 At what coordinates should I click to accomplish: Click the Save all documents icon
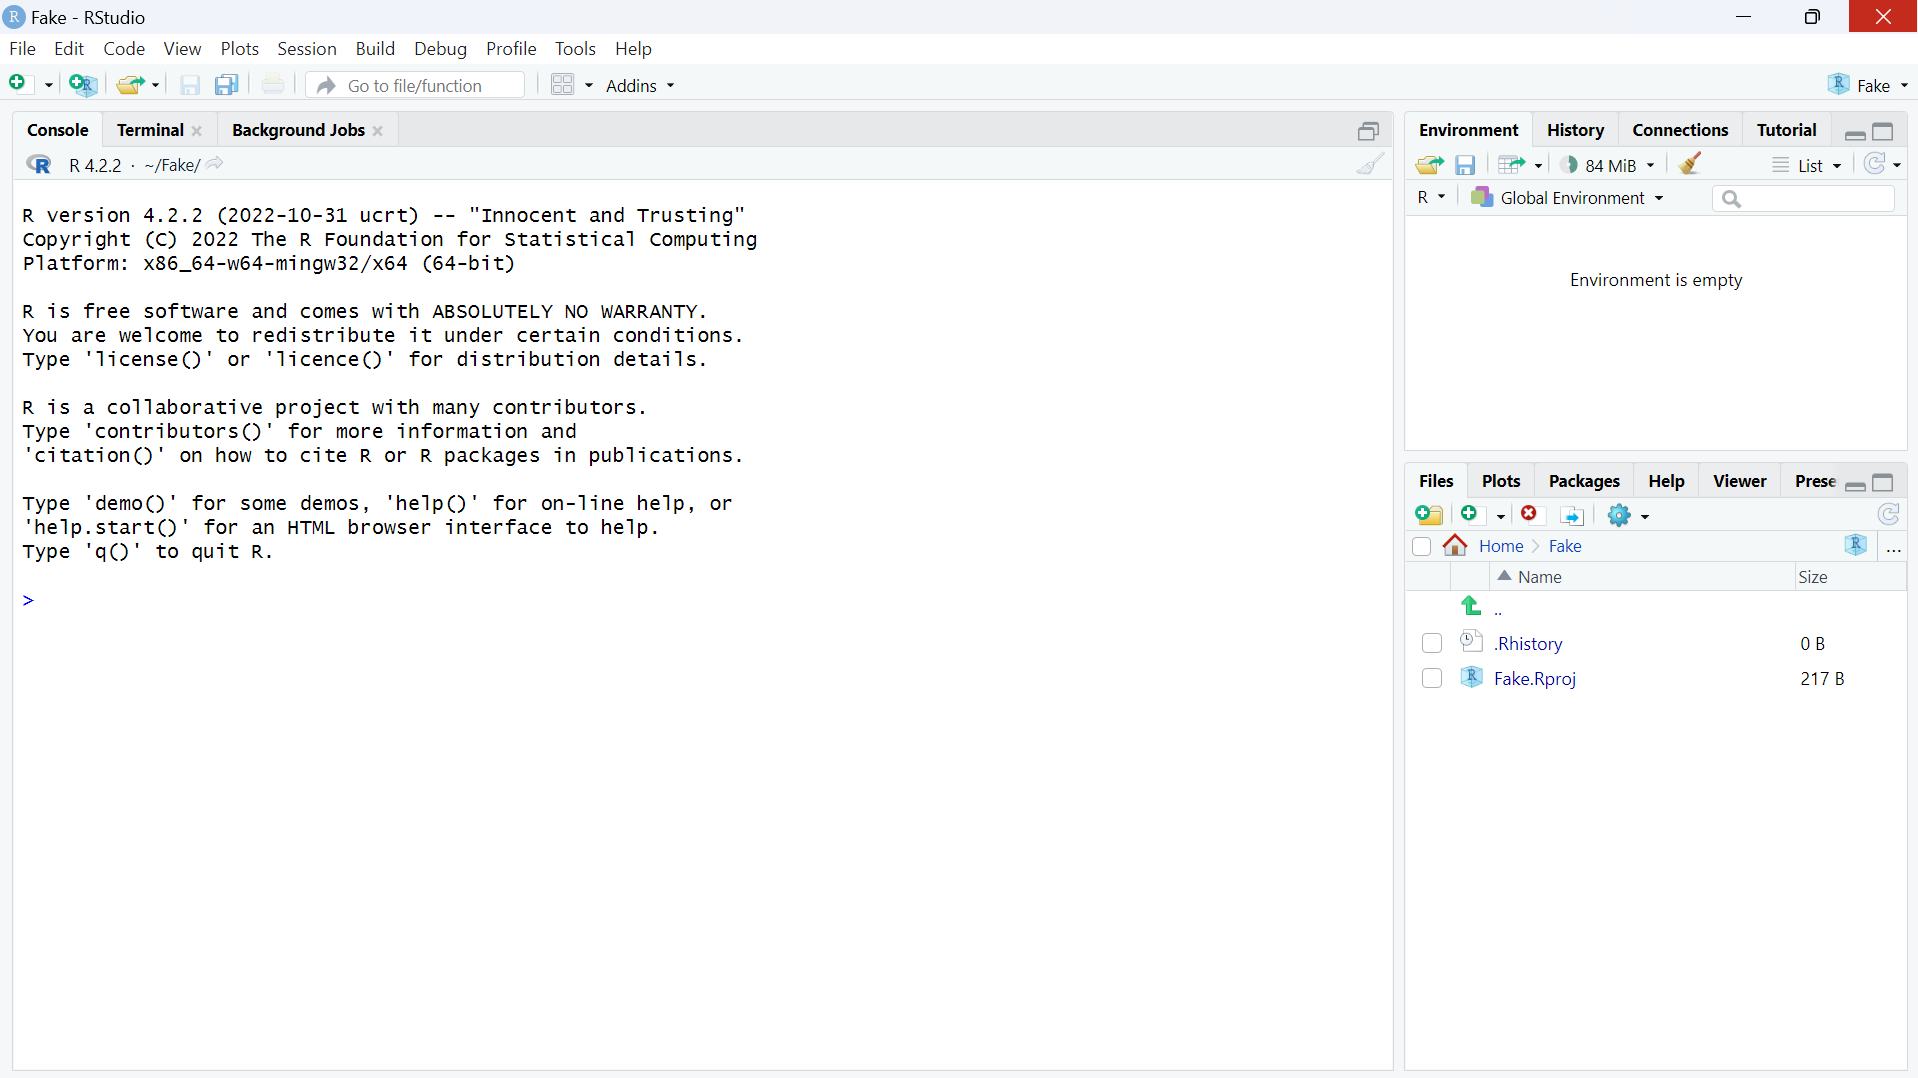(227, 85)
